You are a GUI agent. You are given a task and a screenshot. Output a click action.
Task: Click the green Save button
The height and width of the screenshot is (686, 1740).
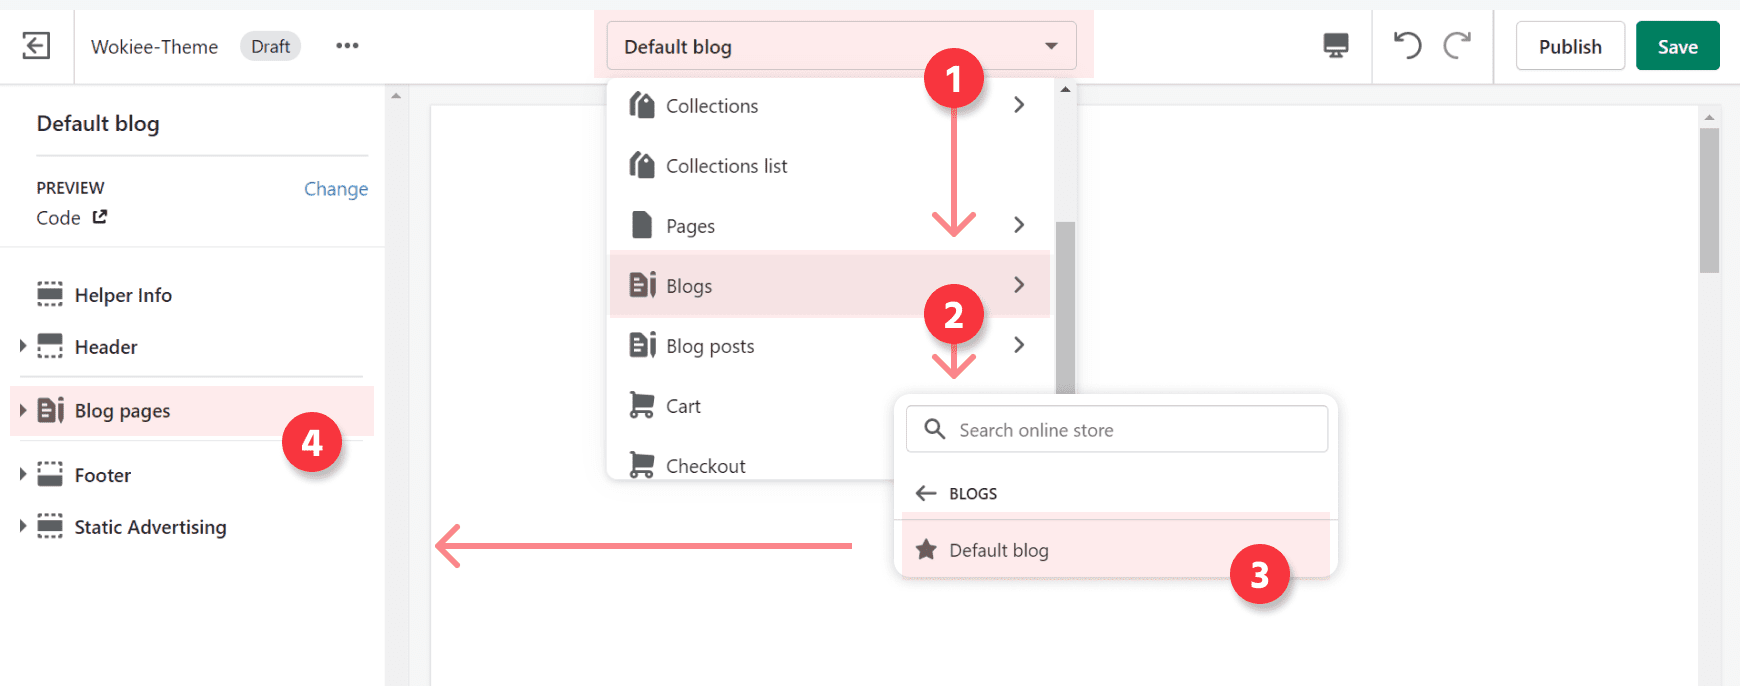tap(1677, 47)
